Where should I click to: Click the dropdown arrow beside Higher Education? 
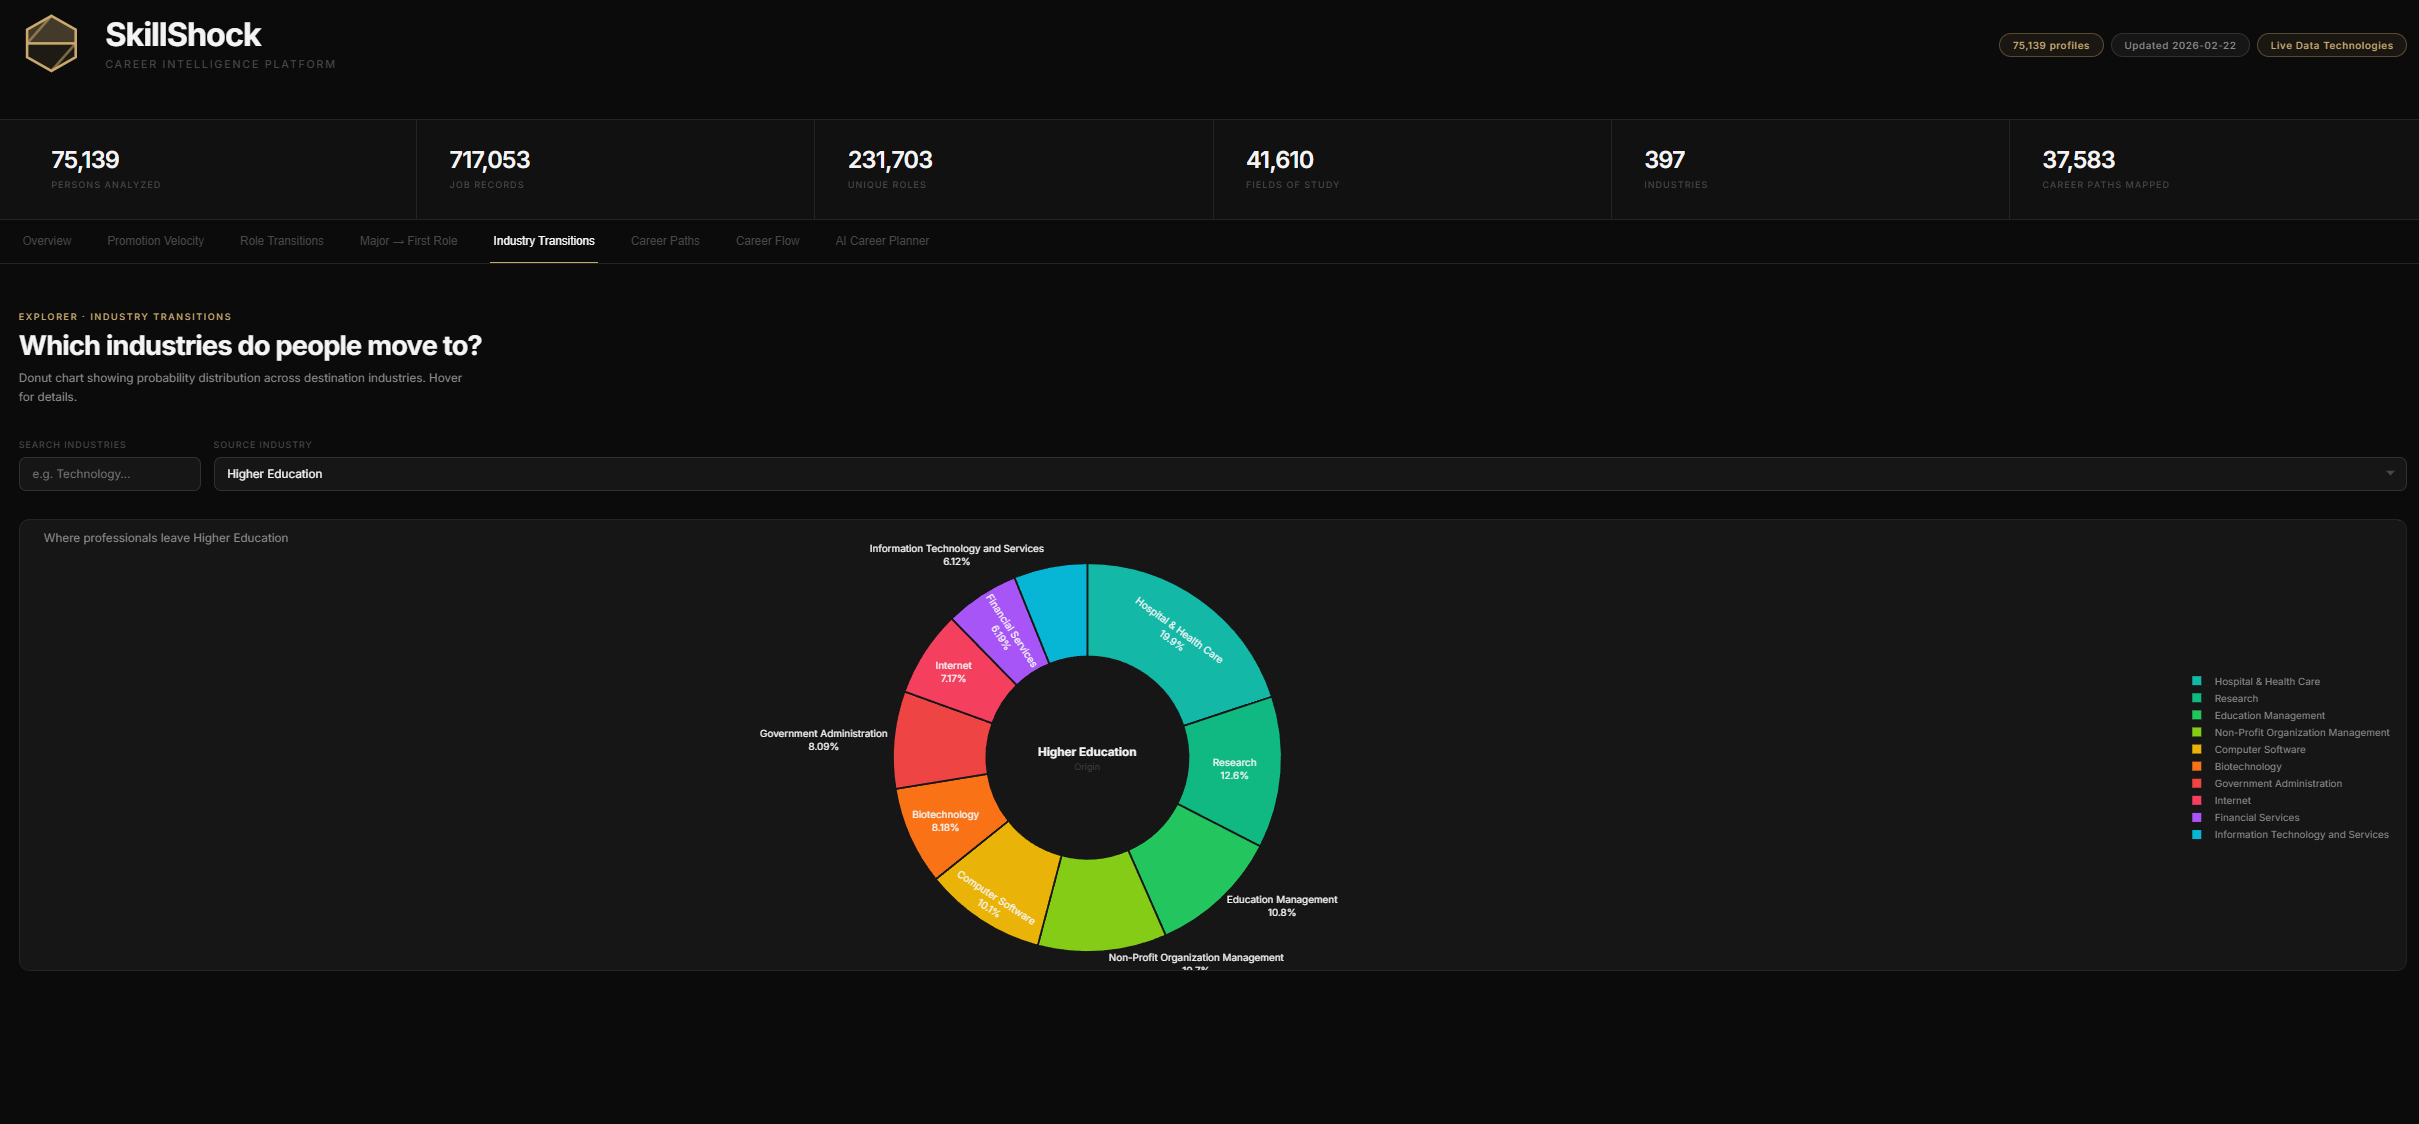2389,474
